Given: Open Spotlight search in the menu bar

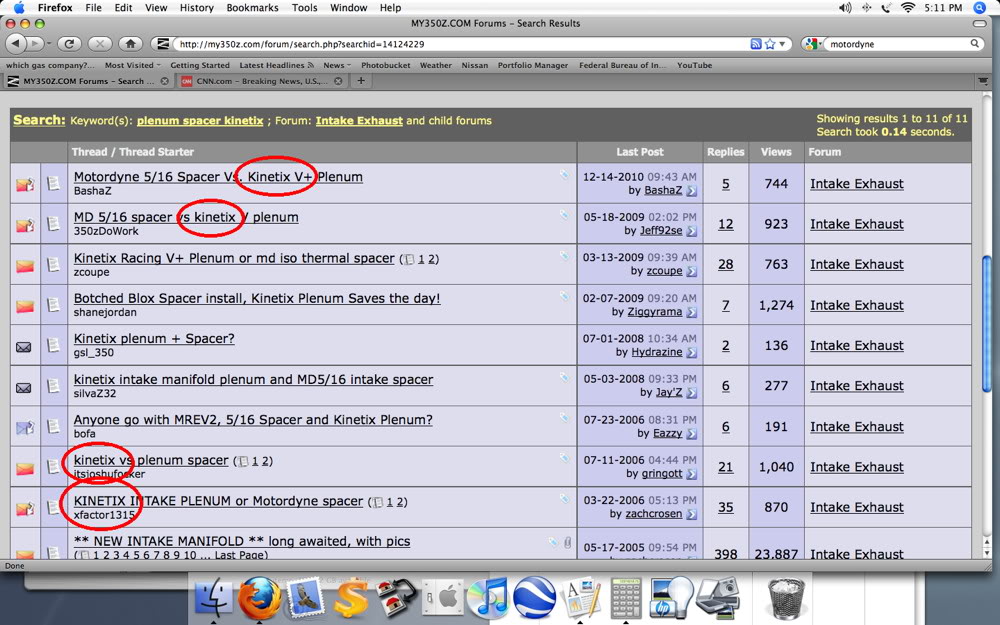Looking at the screenshot, I should [x=980, y=8].
